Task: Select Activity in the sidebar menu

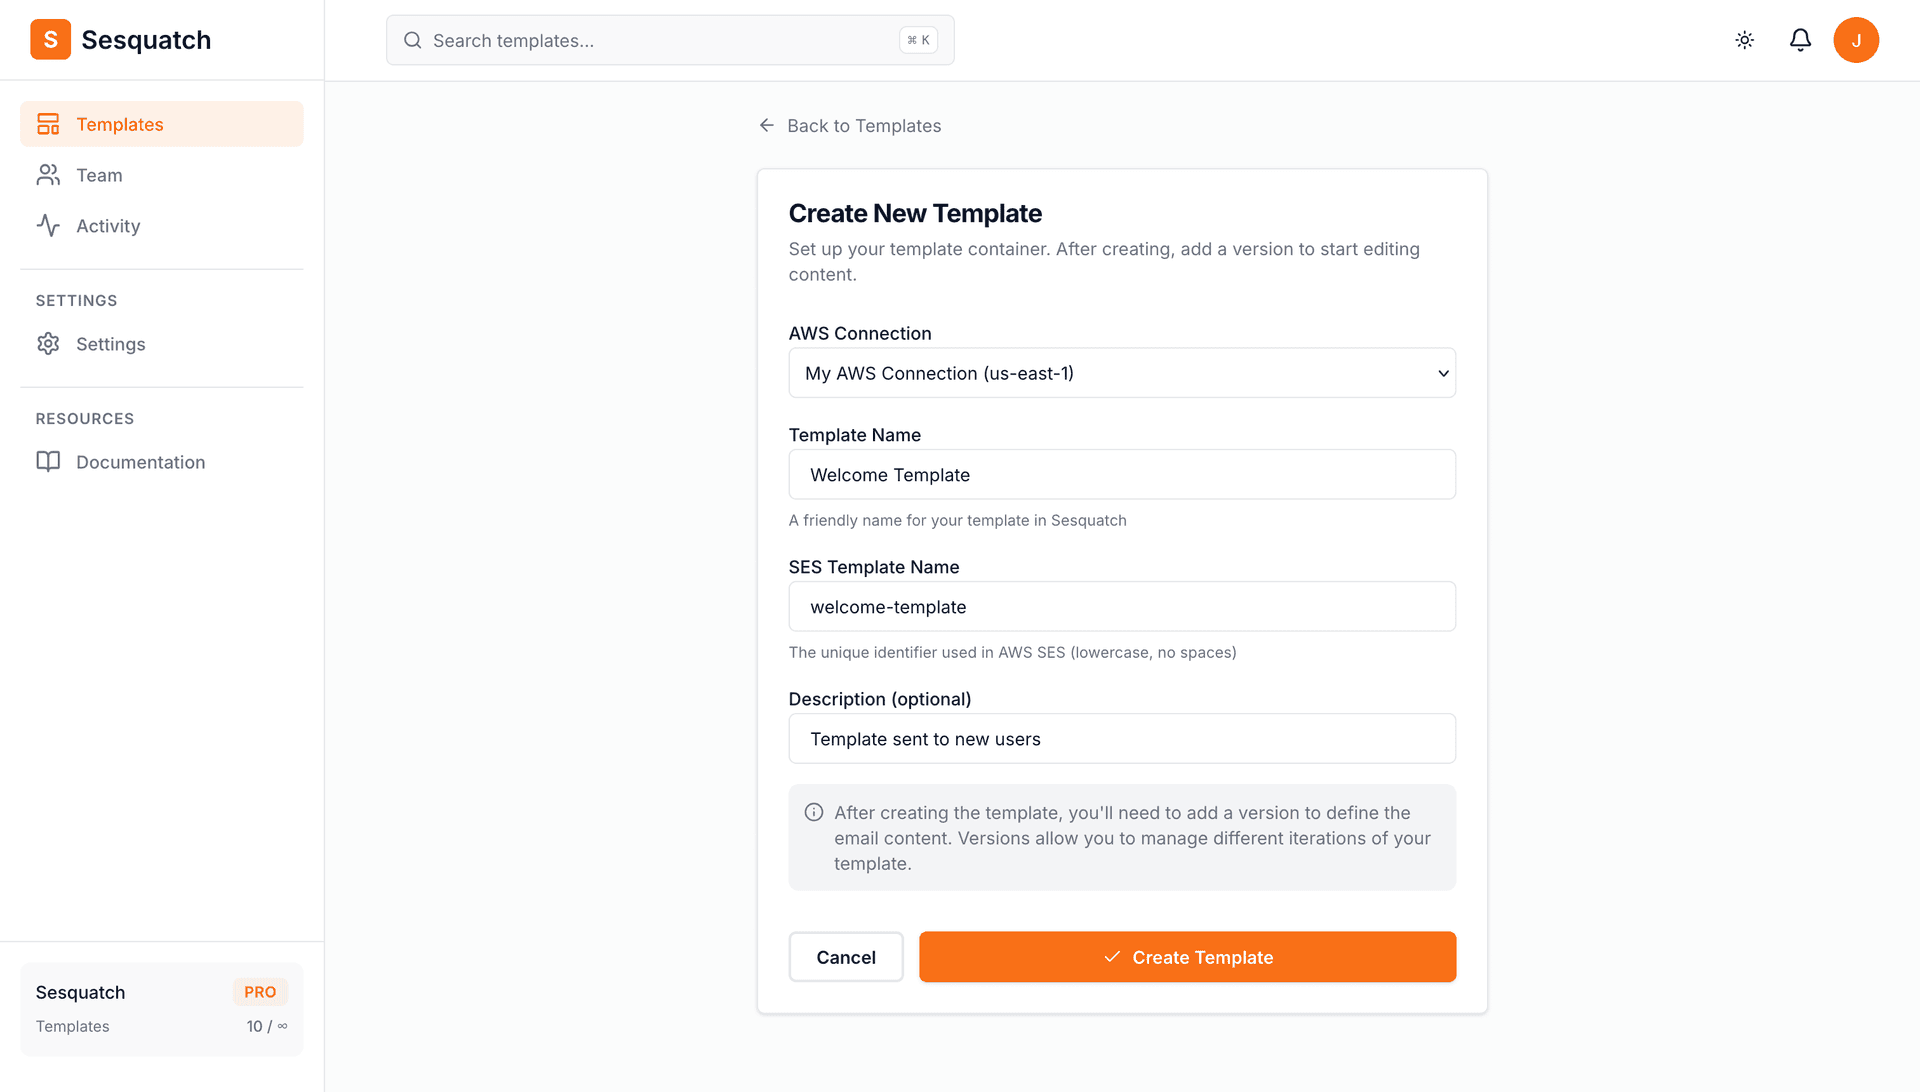Action: click(107, 225)
